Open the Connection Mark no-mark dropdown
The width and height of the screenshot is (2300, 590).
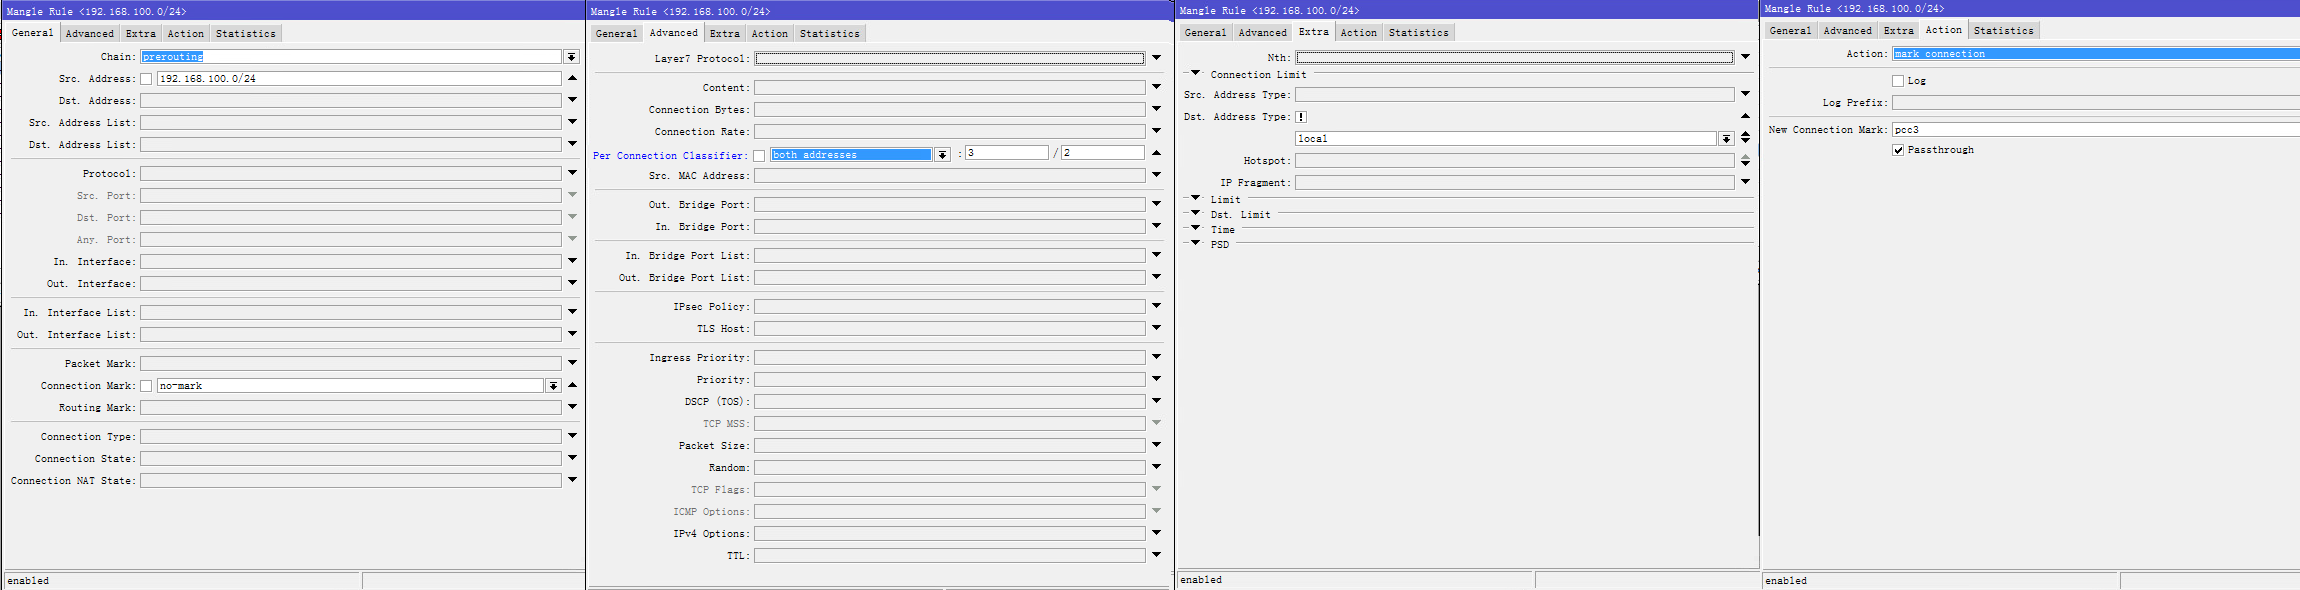553,386
